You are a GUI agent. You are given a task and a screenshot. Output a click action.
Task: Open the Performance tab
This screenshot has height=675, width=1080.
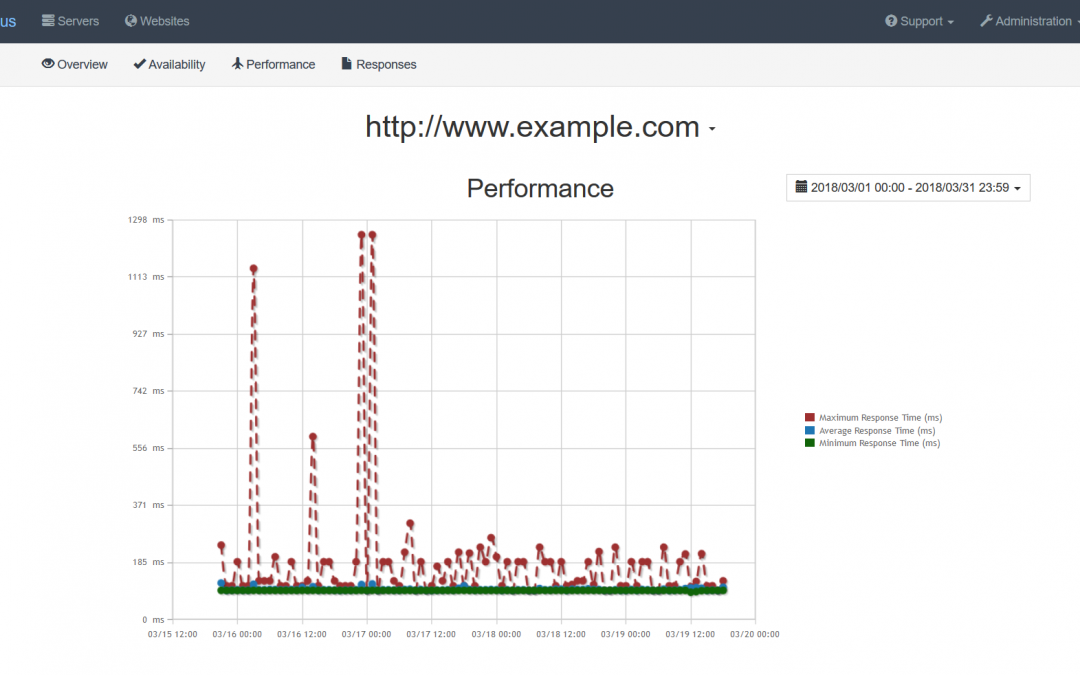(x=280, y=64)
